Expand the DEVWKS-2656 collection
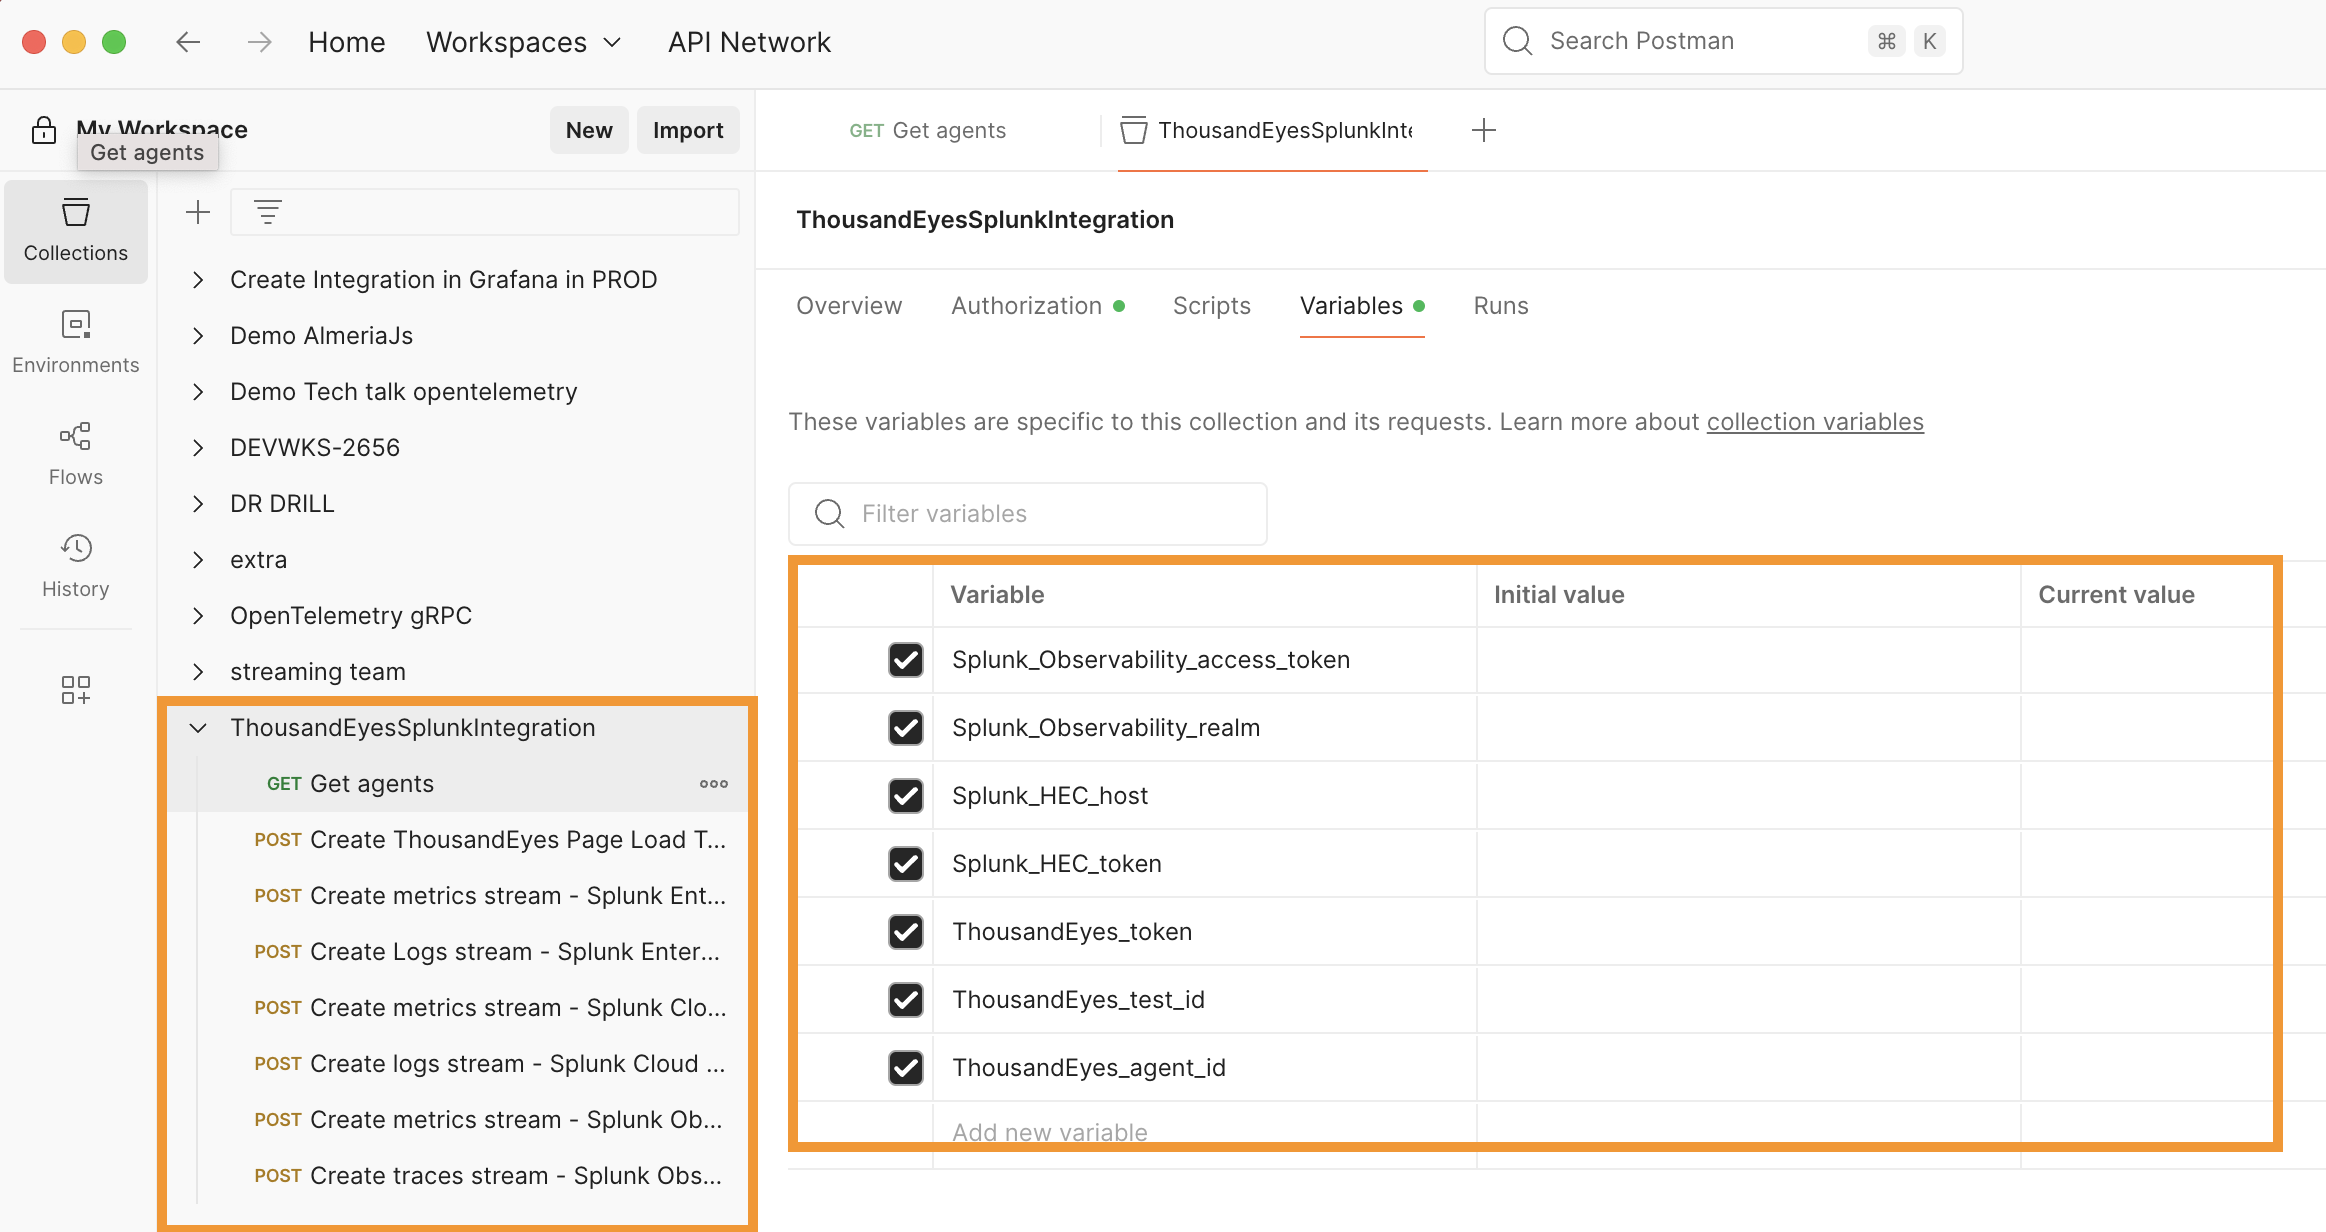The image size is (2326, 1232). pos(198,448)
